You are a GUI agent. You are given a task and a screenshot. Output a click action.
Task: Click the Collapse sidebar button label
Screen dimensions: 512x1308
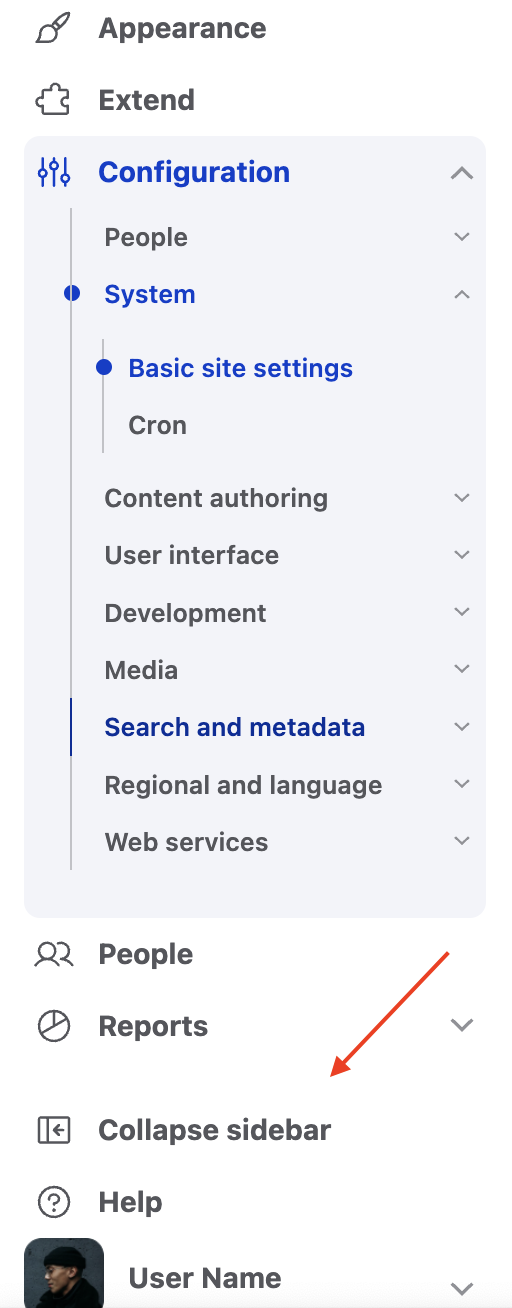tap(214, 1130)
